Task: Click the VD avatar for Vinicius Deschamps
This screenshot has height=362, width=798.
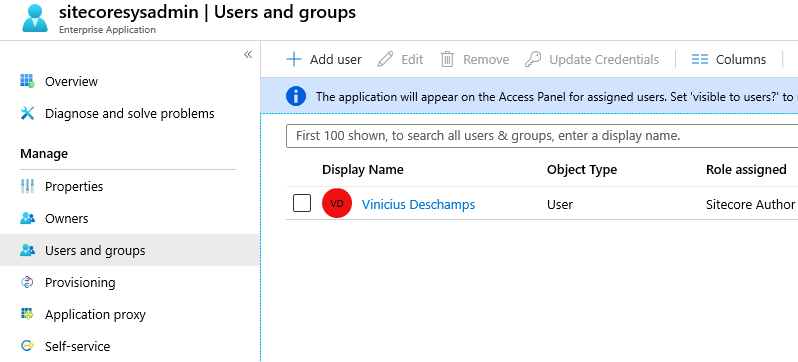Action: 337,203
